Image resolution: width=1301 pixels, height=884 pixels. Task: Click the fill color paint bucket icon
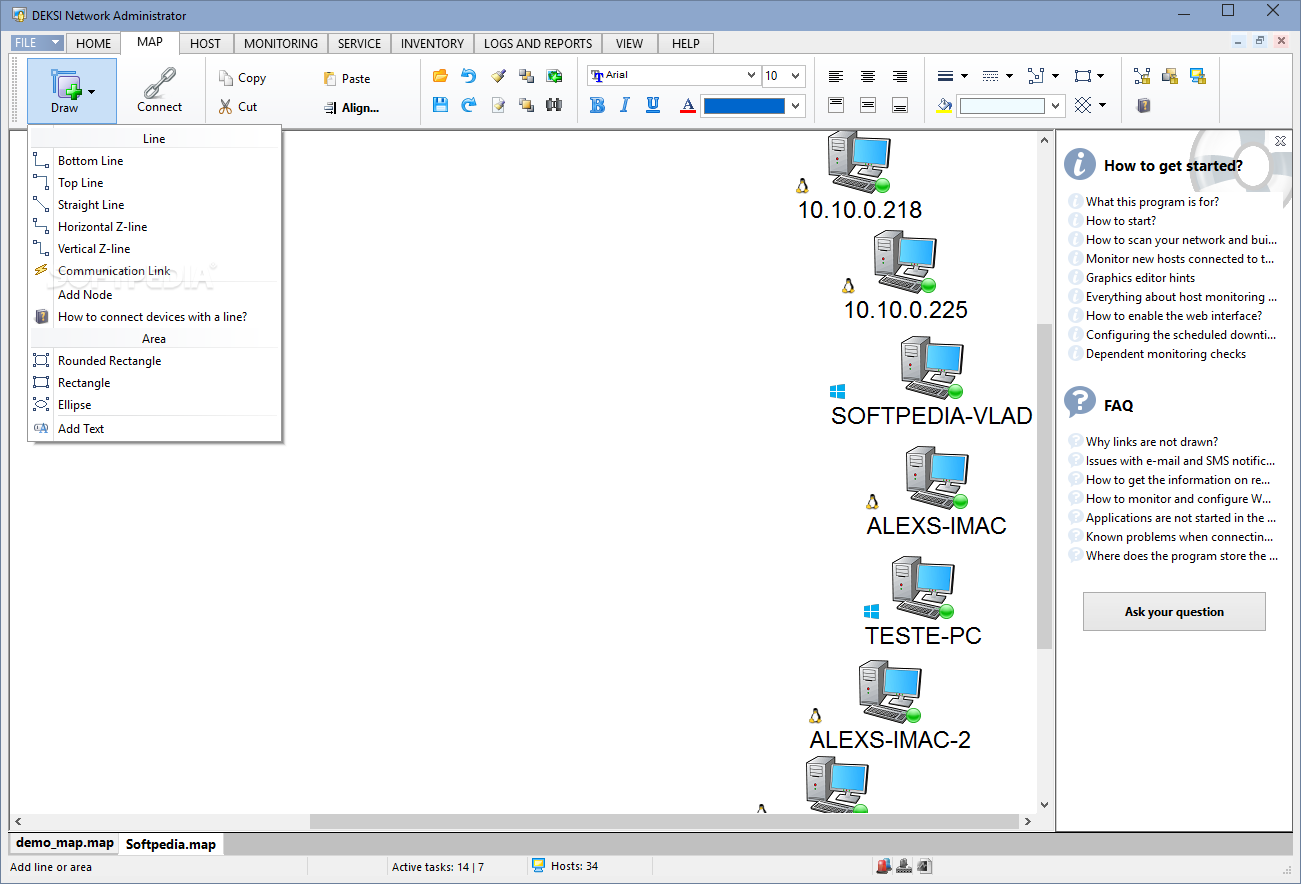[944, 105]
